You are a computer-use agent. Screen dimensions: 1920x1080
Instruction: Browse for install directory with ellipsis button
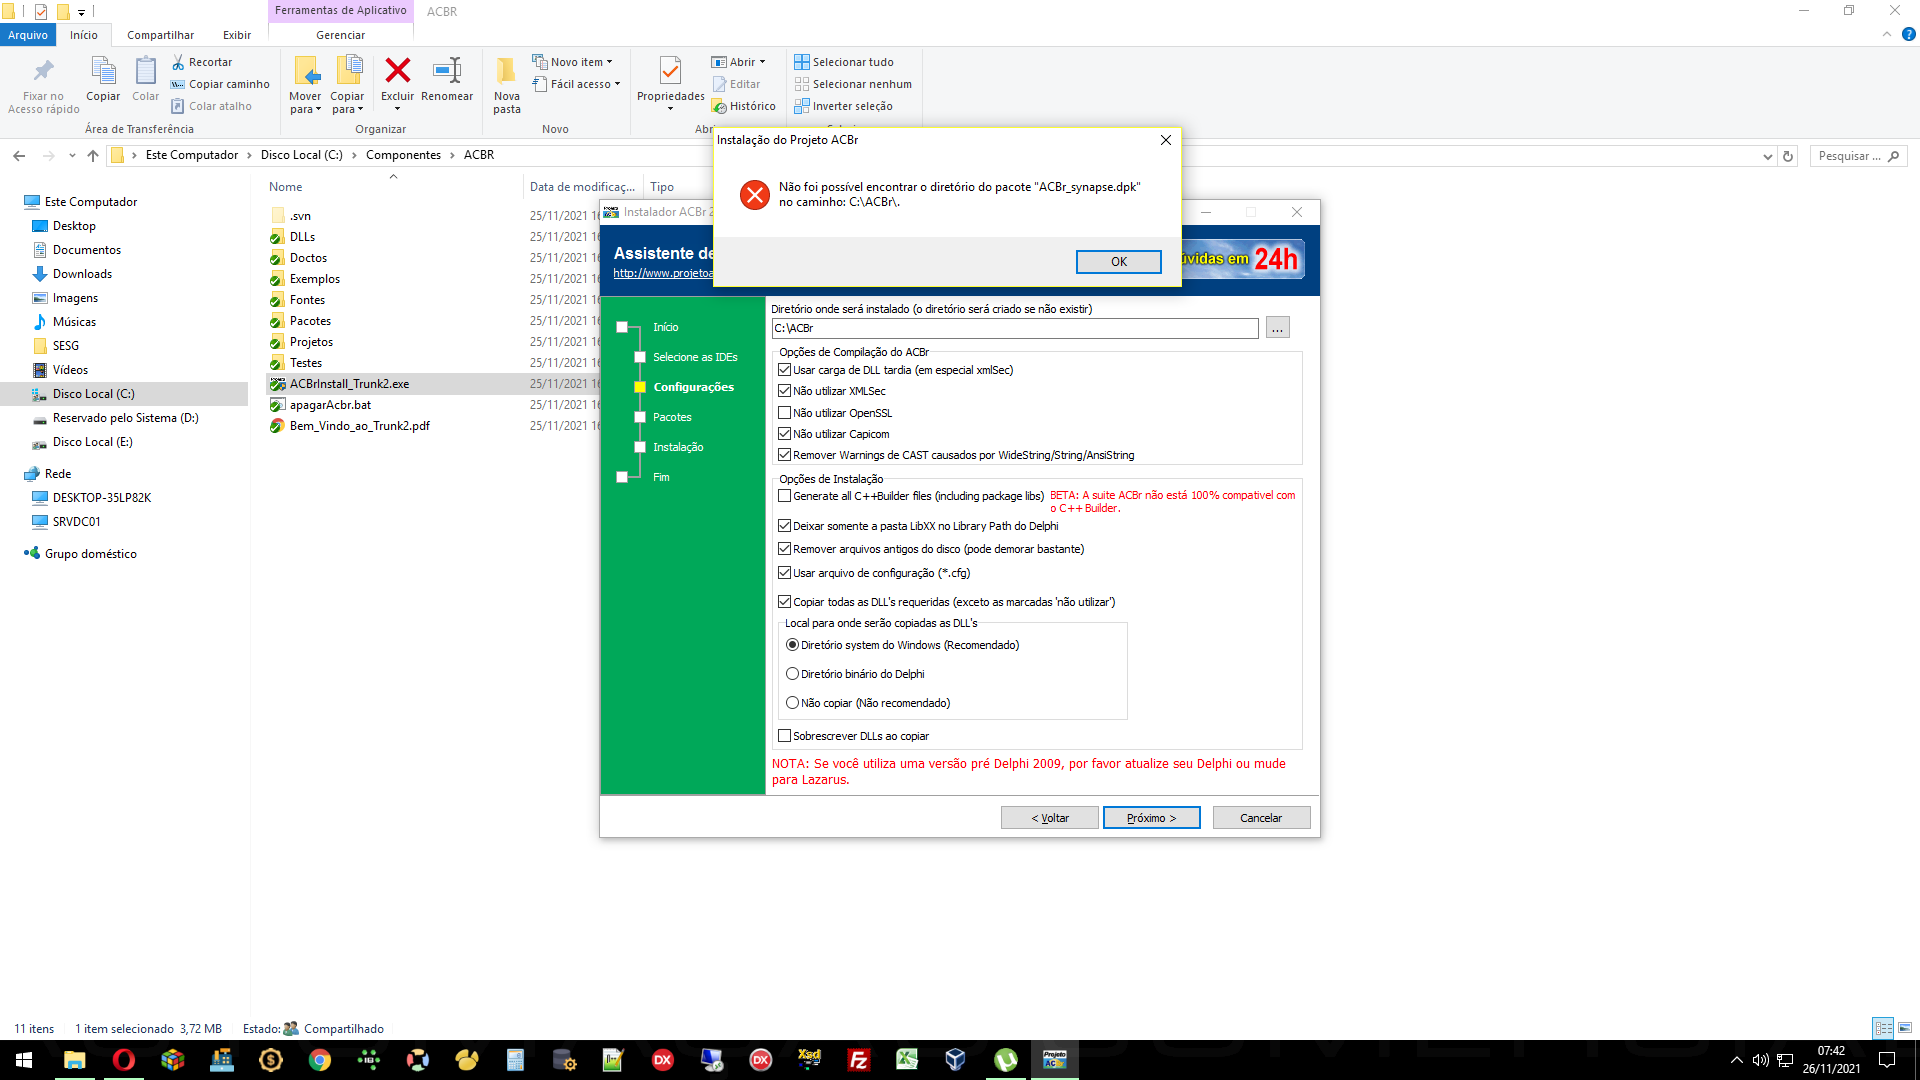[1277, 328]
